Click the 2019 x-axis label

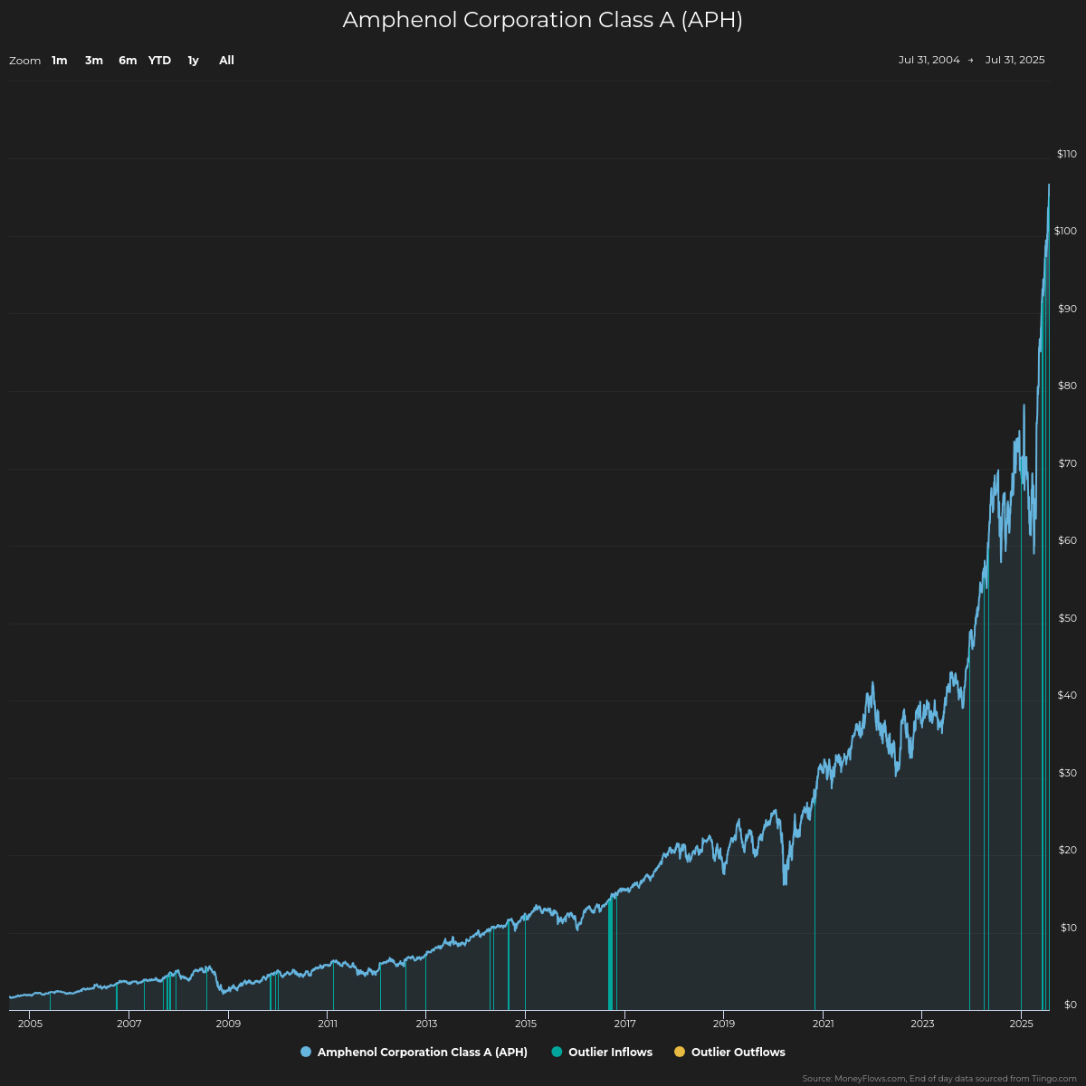724,1023
